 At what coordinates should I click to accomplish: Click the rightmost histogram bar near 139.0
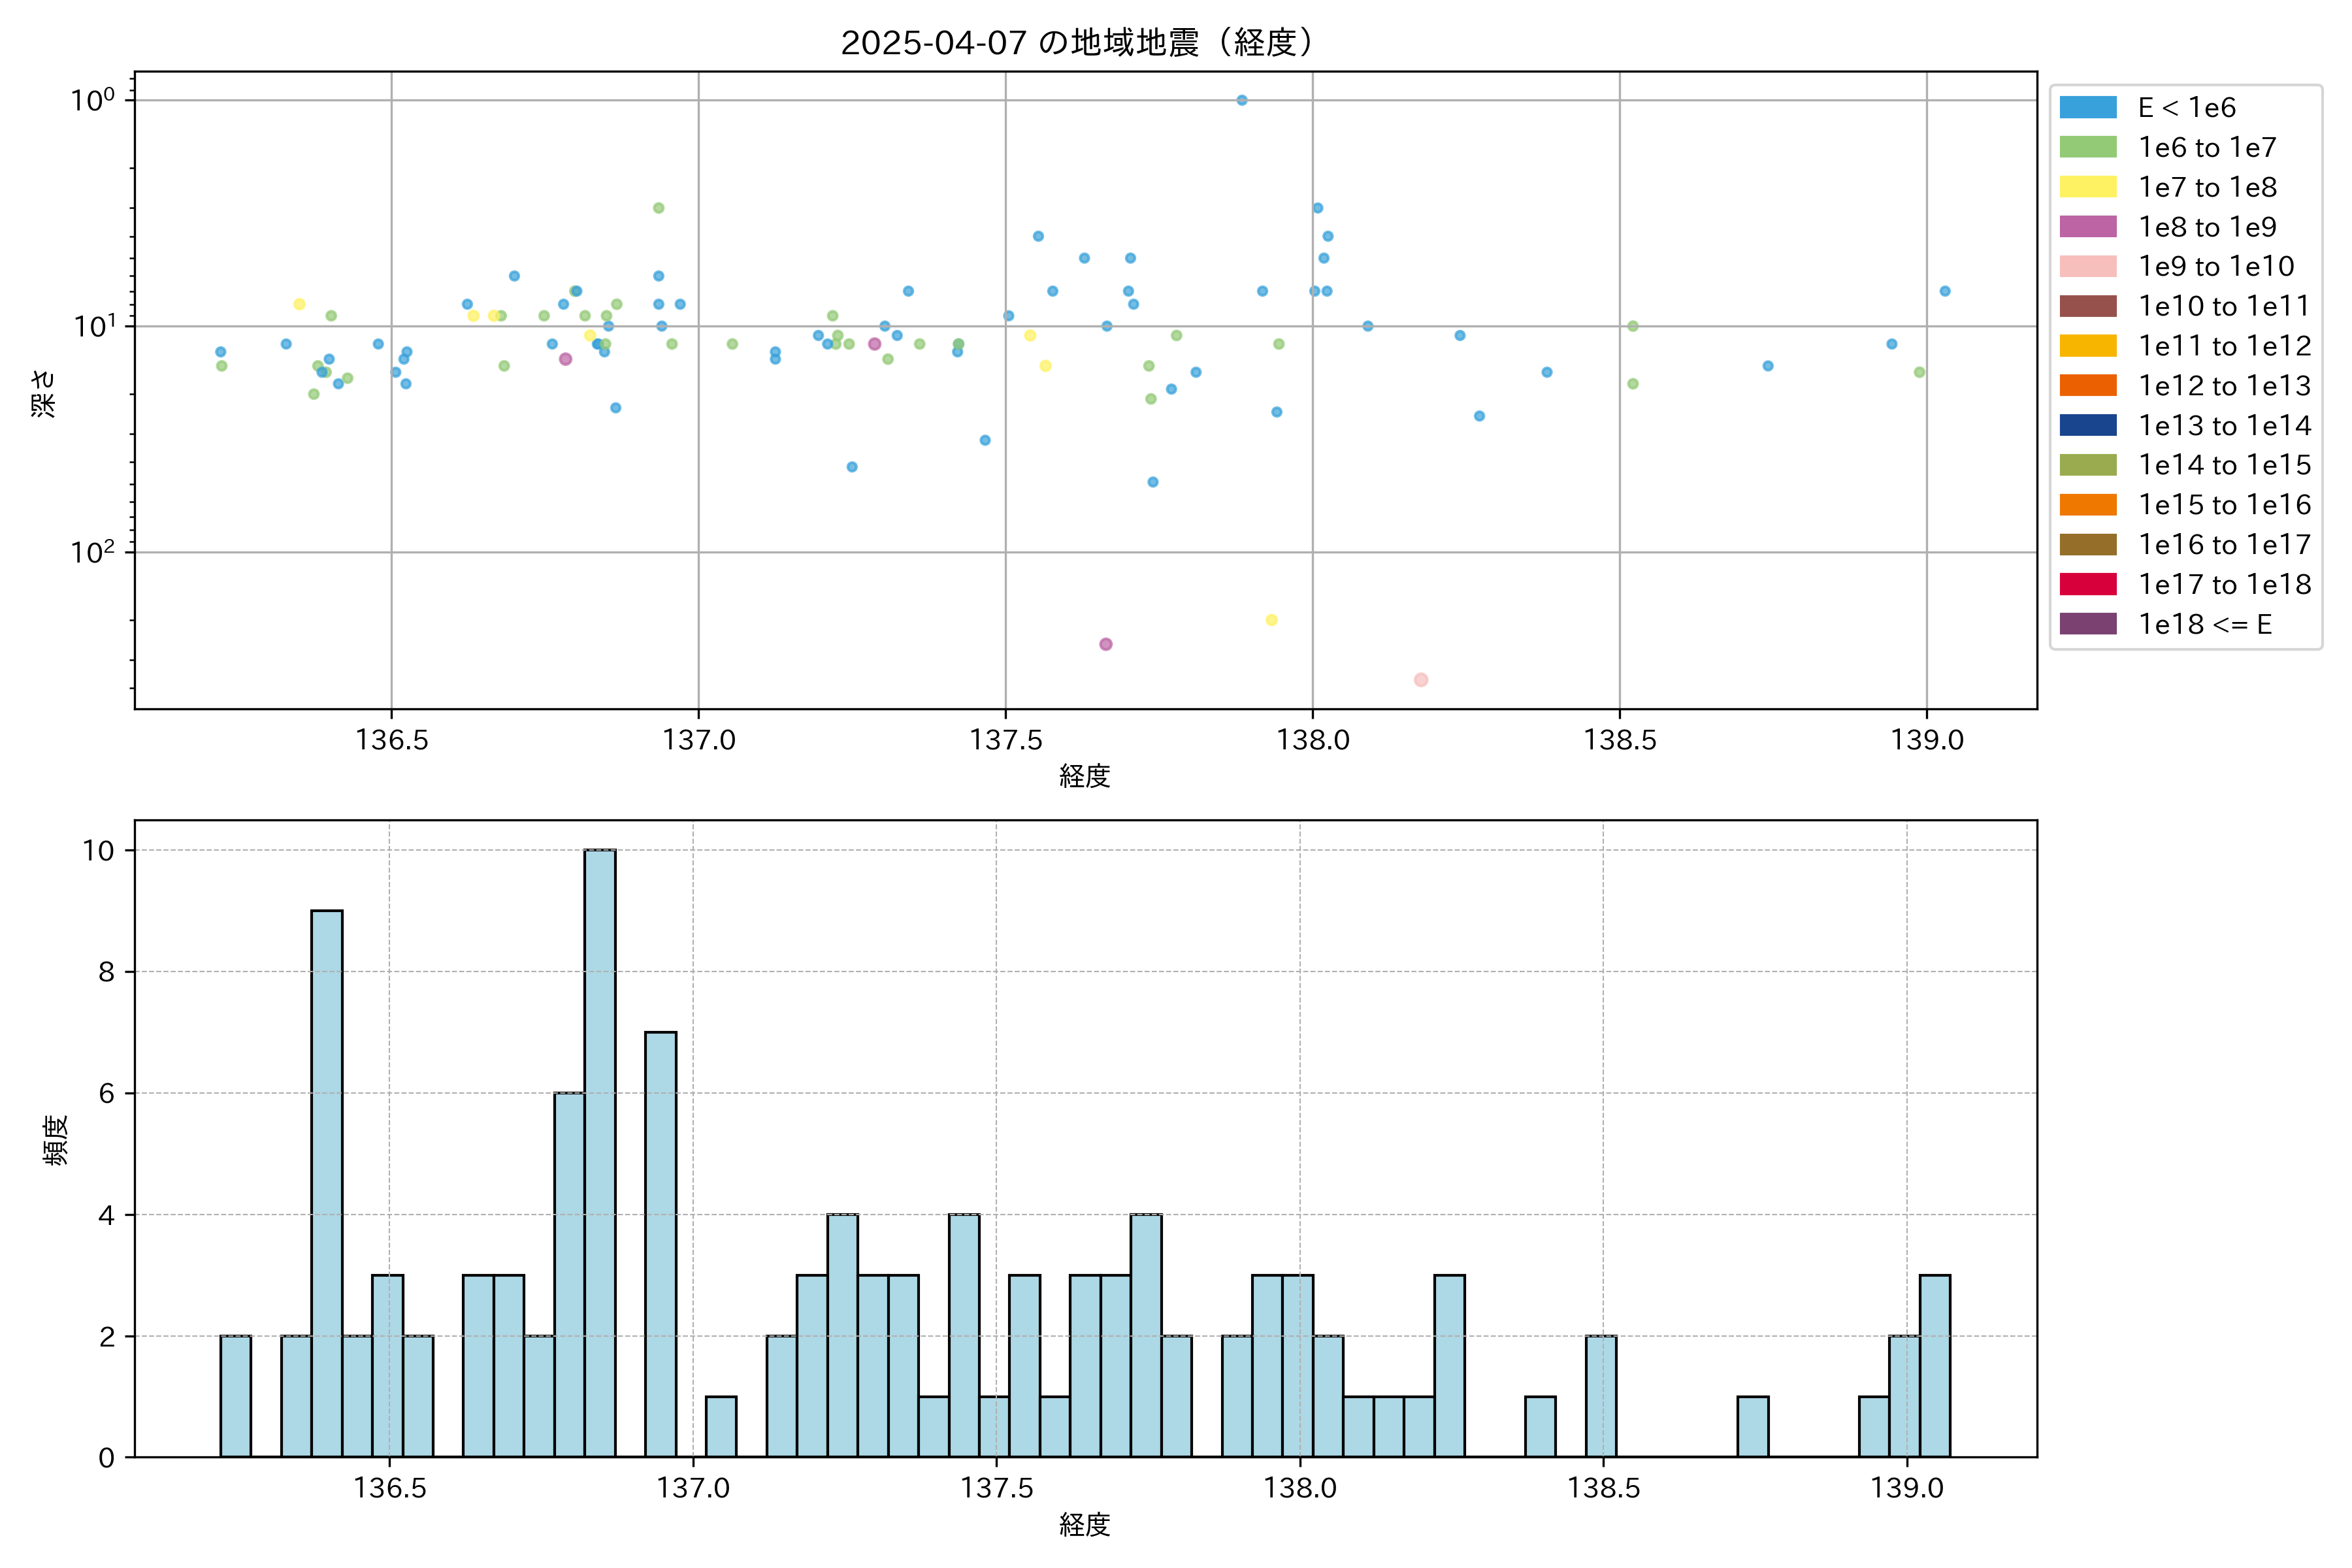(x=1935, y=1366)
